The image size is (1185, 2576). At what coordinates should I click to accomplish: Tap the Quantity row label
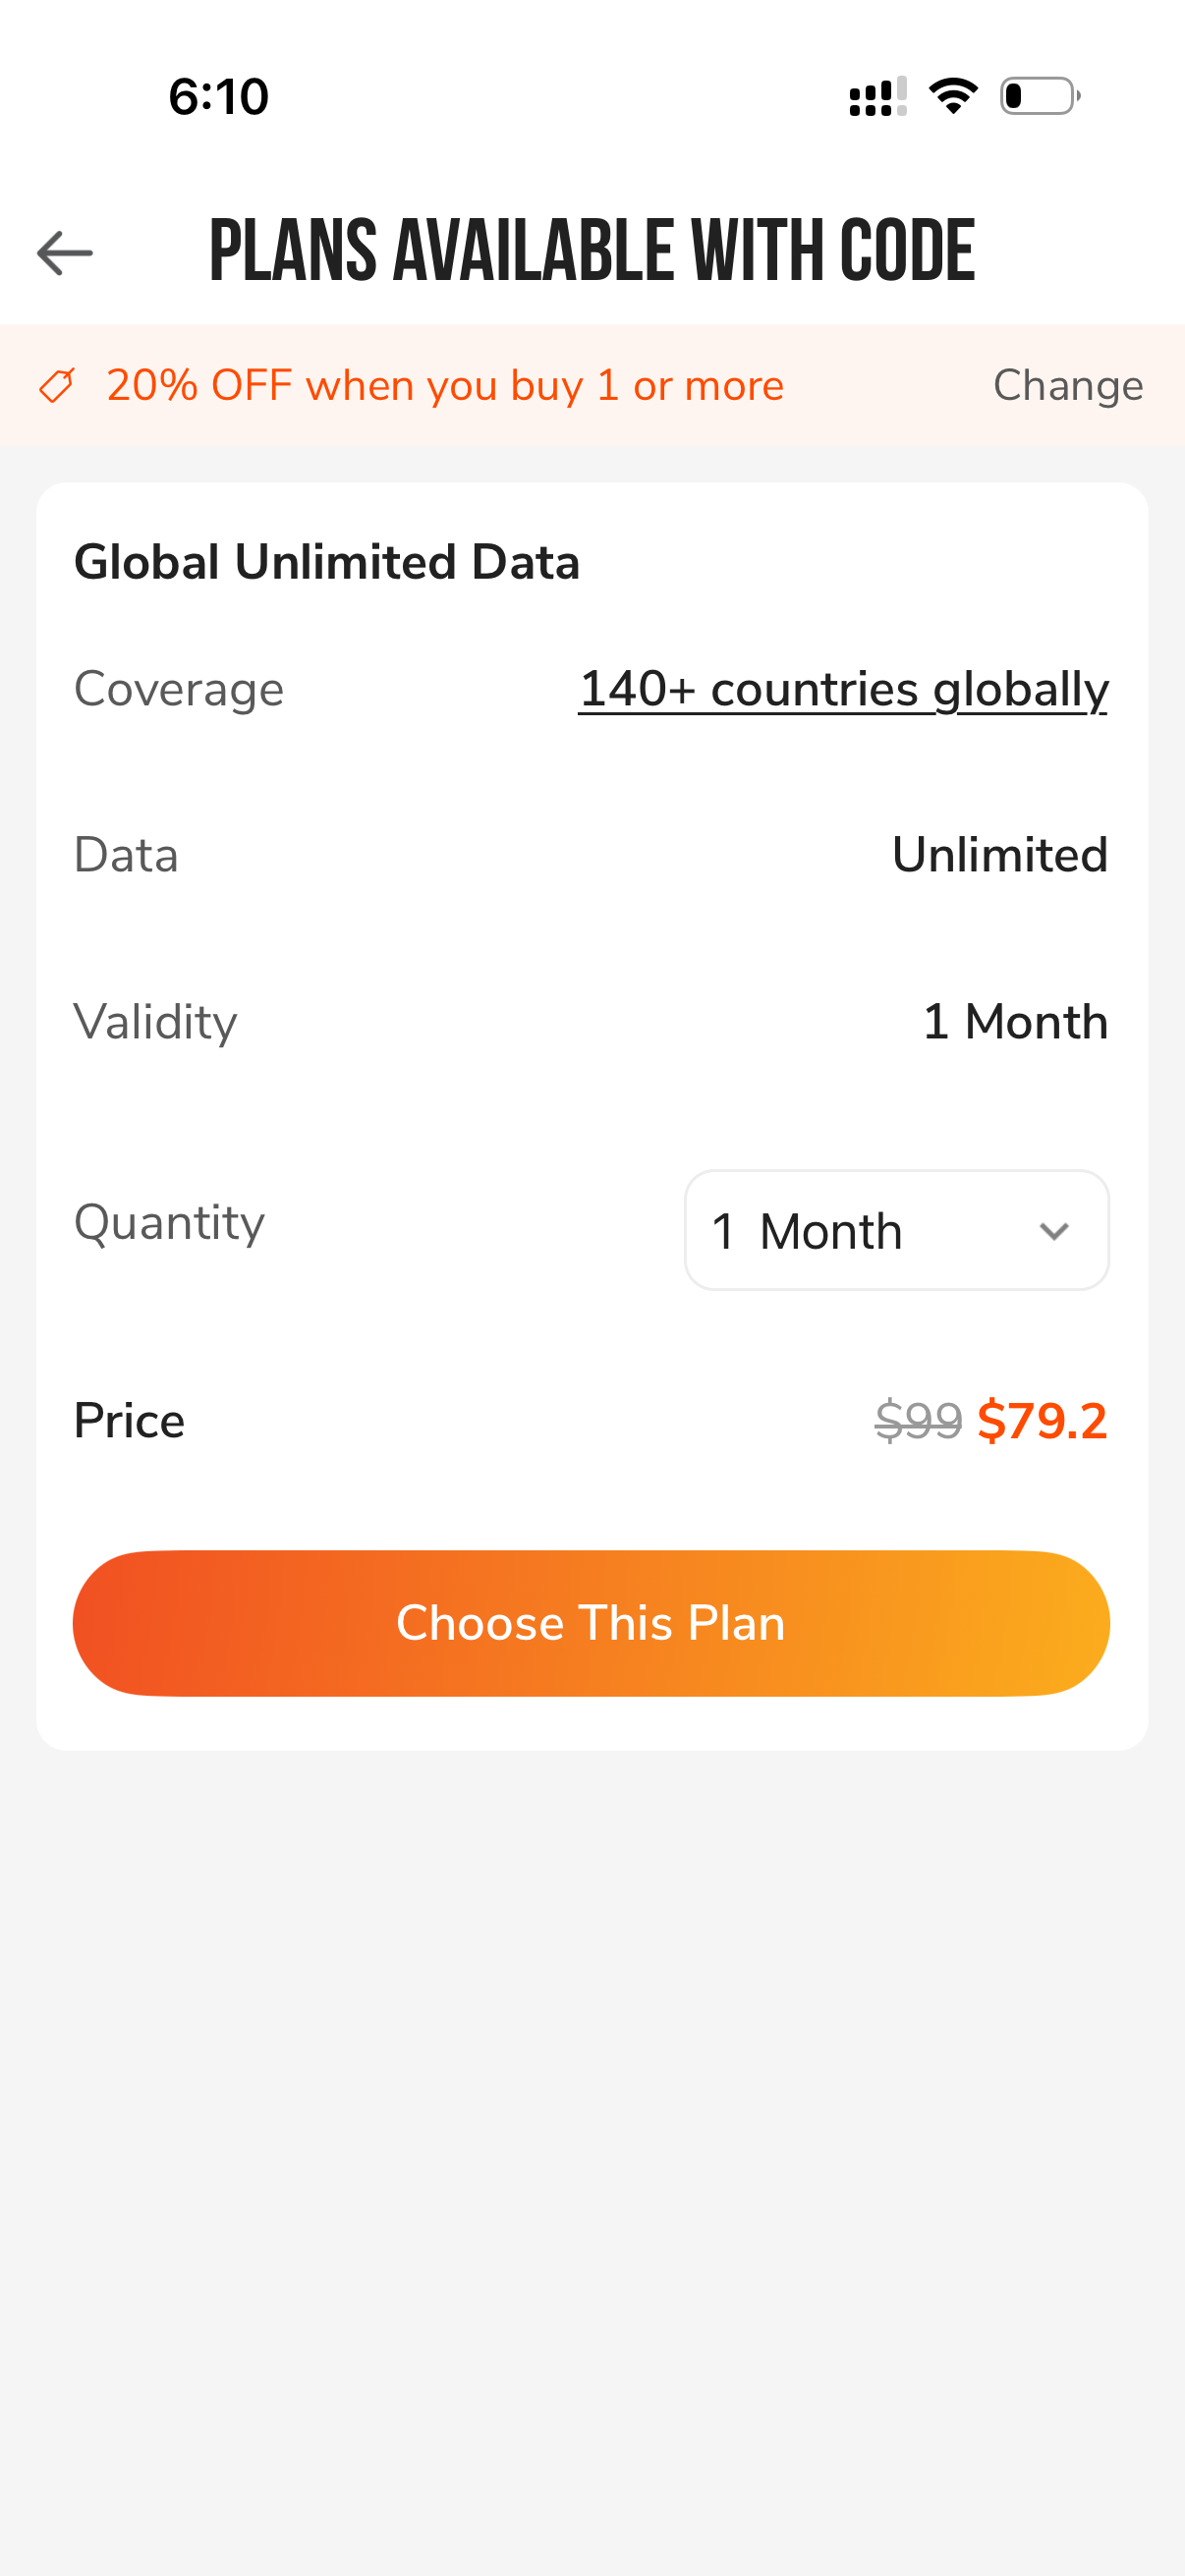pos(170,1223)
